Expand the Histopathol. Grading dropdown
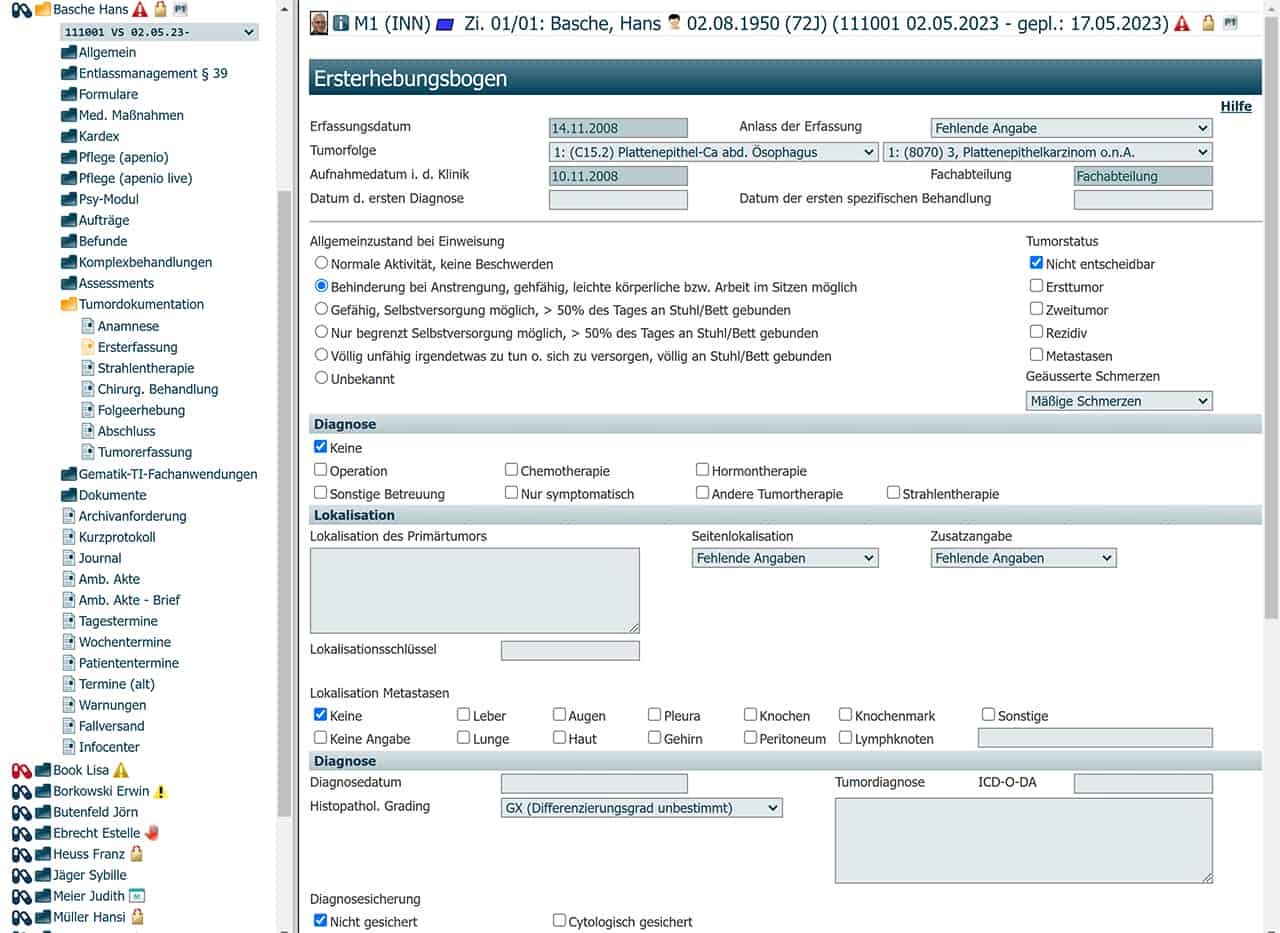1280x933 pixels. pyautogui.click(x=641, y=808)
